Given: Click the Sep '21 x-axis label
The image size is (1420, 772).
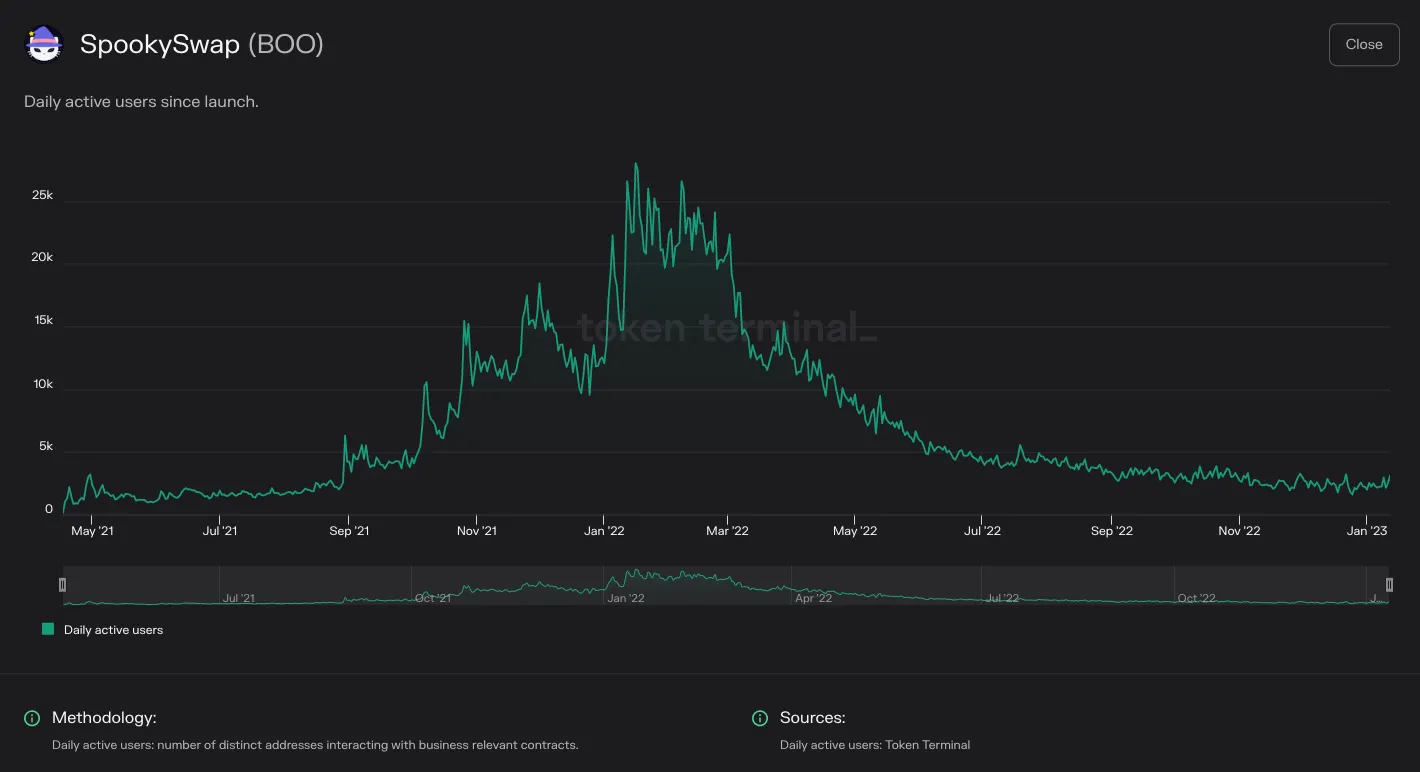Looking at the screenshot, I should click(348, 531).
